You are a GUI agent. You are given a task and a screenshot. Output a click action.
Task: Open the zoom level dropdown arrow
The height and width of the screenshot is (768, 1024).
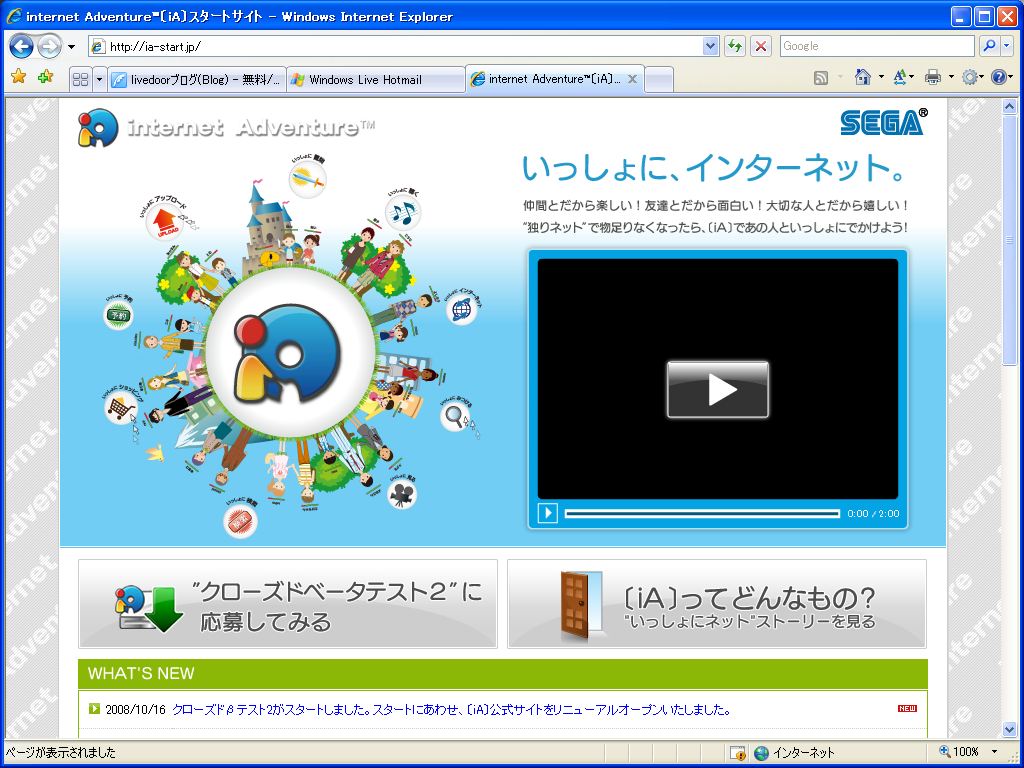pyautogui.click(x=995, y=752)
